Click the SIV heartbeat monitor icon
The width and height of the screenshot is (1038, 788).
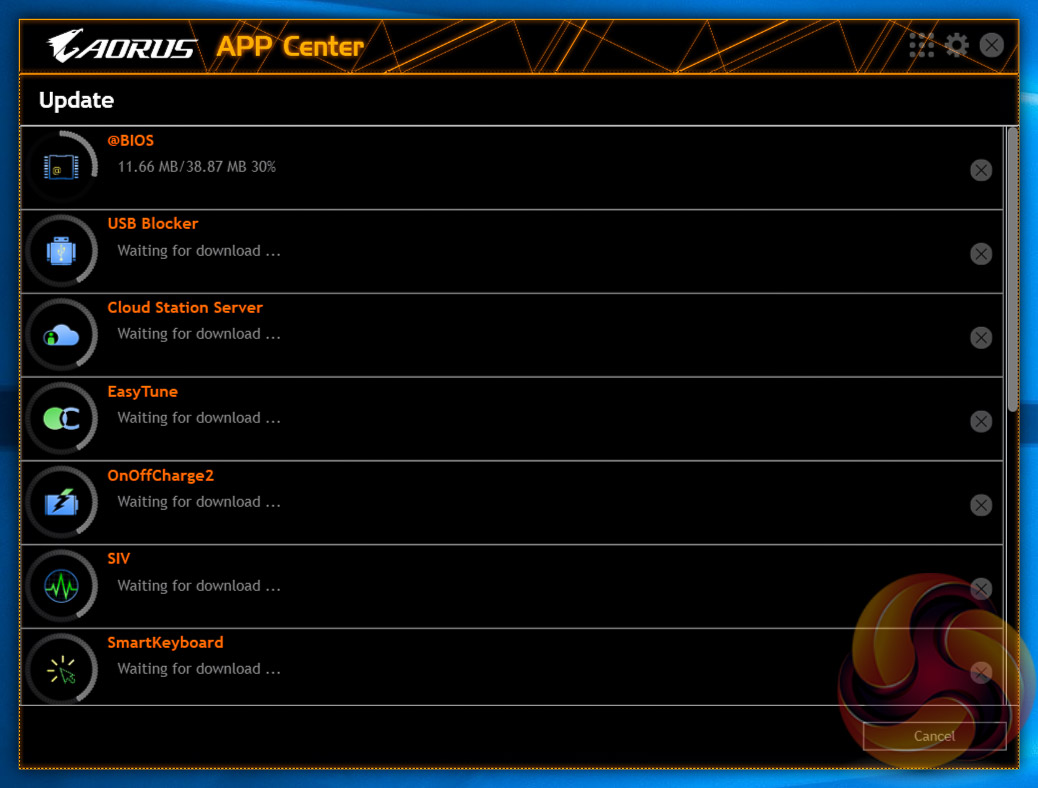pos(61,586)
